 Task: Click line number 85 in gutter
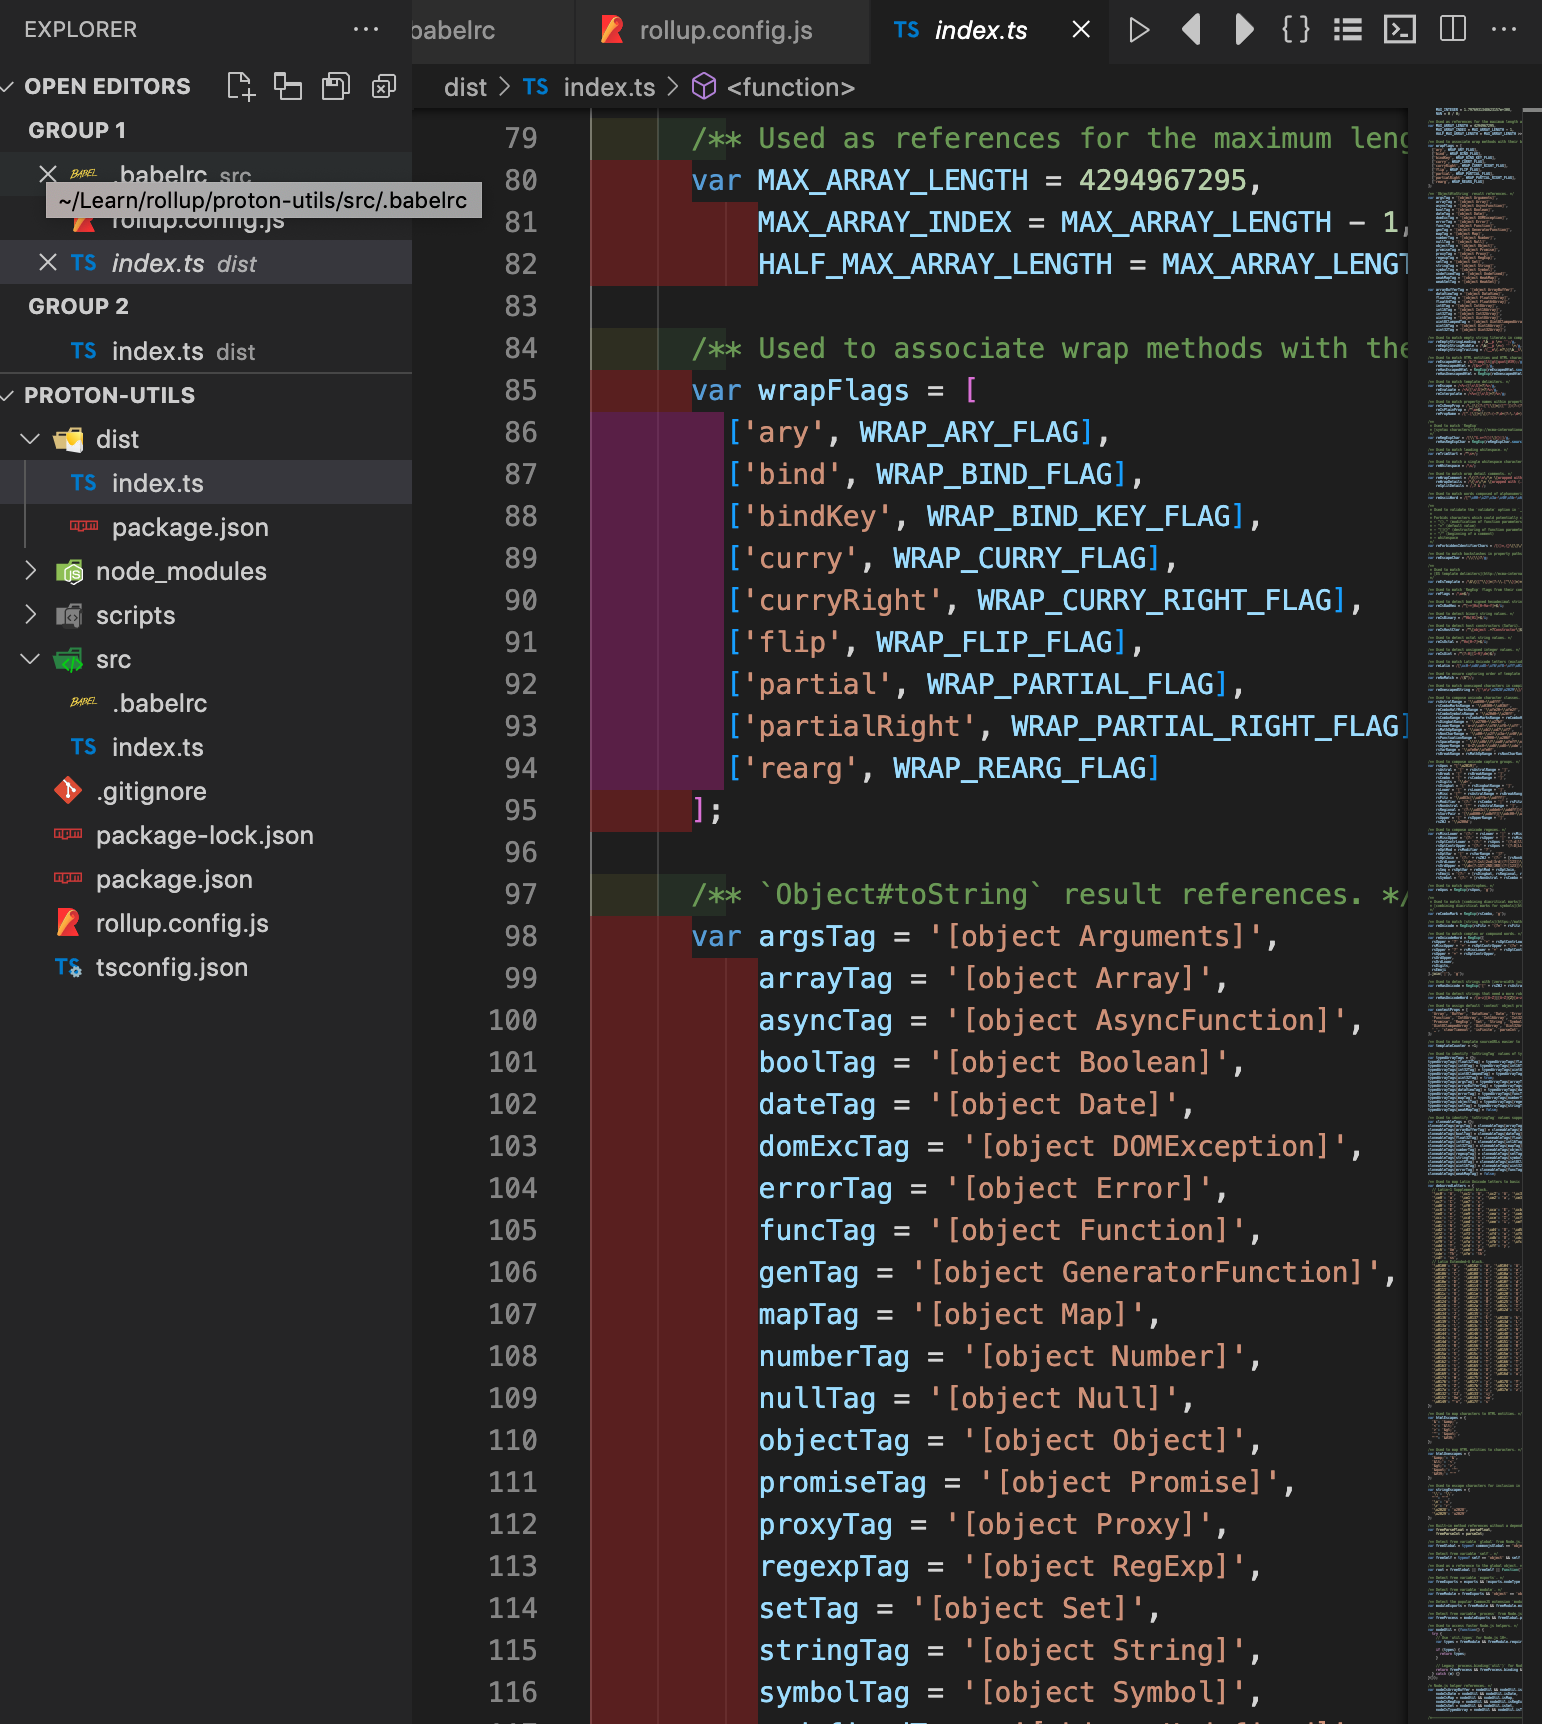pyautogui.click(x=521, y=390)
